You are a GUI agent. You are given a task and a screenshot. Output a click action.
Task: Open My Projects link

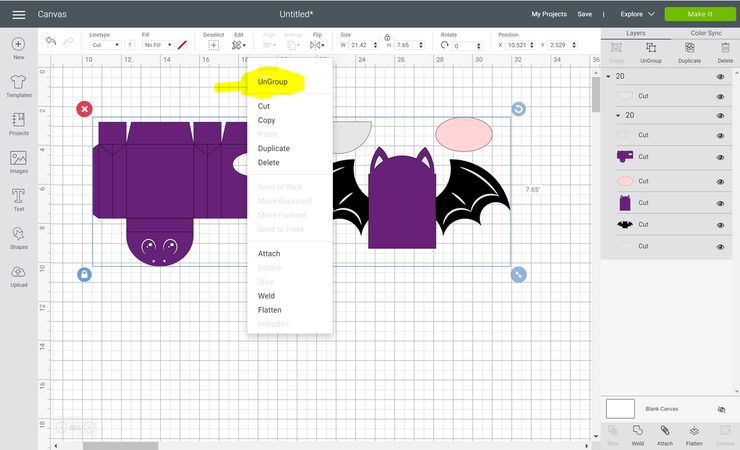[549, 14]
